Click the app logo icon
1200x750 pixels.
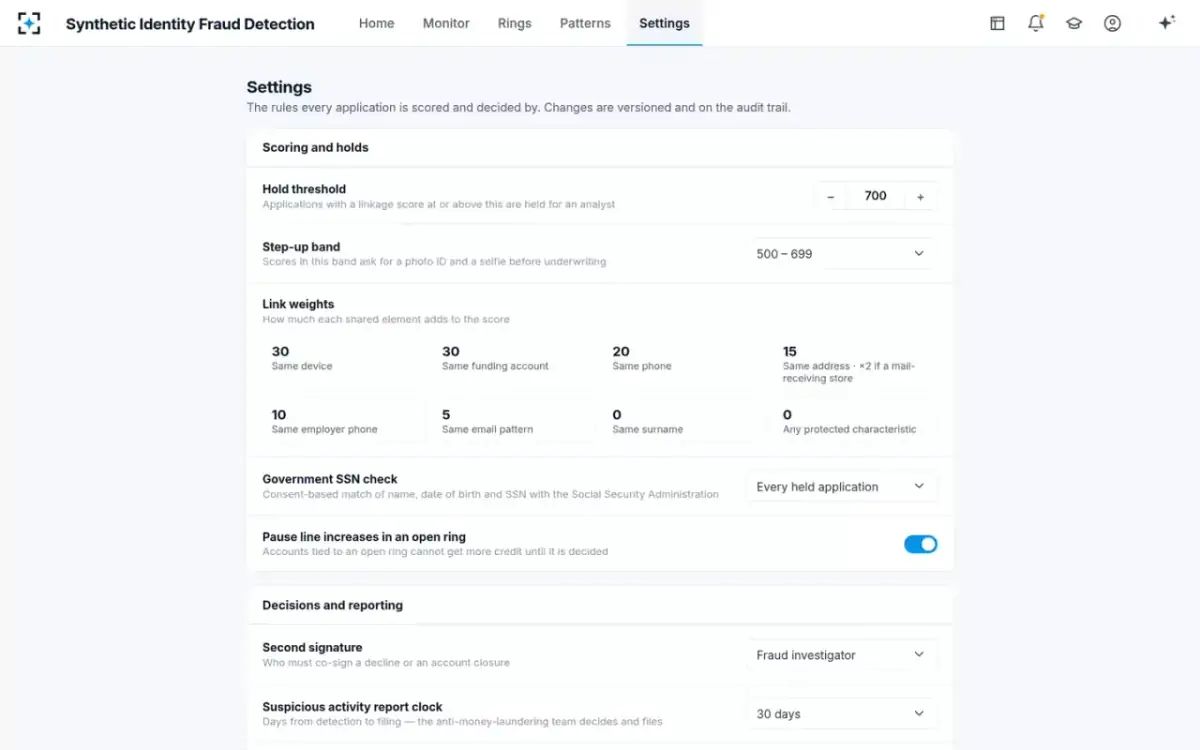[29, 23]
